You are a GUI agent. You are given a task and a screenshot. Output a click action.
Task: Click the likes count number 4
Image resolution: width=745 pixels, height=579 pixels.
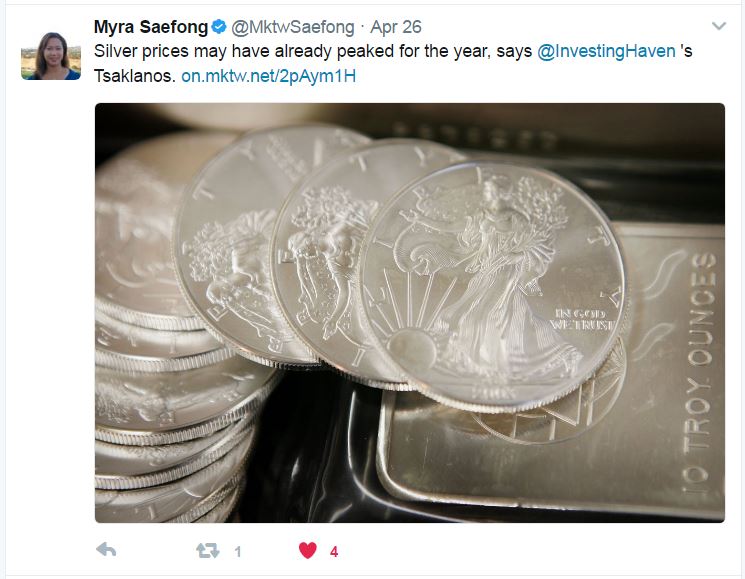334,551
